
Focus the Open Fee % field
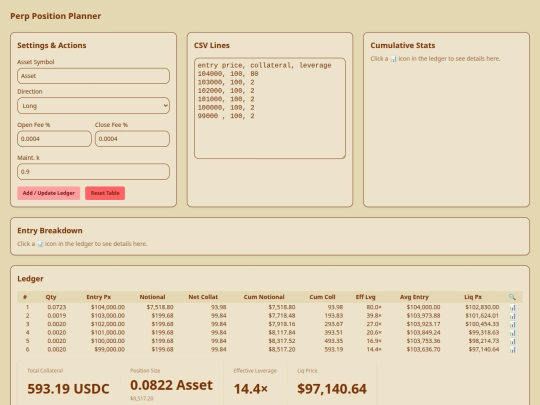(x=54, y=139)
